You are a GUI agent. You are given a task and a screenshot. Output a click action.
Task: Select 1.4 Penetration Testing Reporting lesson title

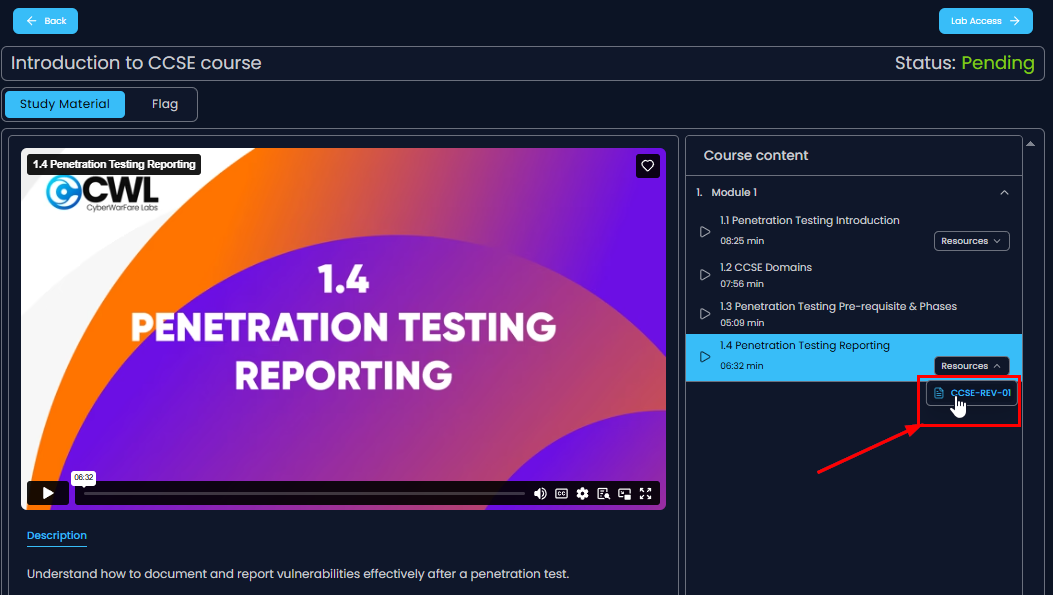(x=805, y=345)
